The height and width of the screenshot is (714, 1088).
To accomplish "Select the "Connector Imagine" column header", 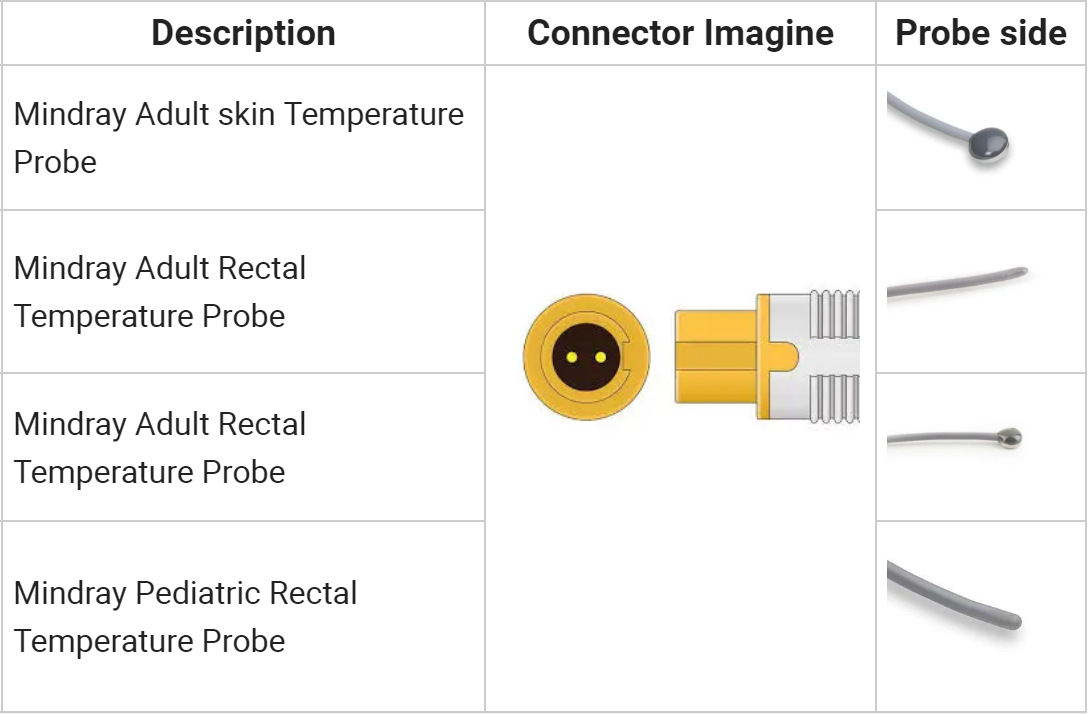I will coord(680,33).
